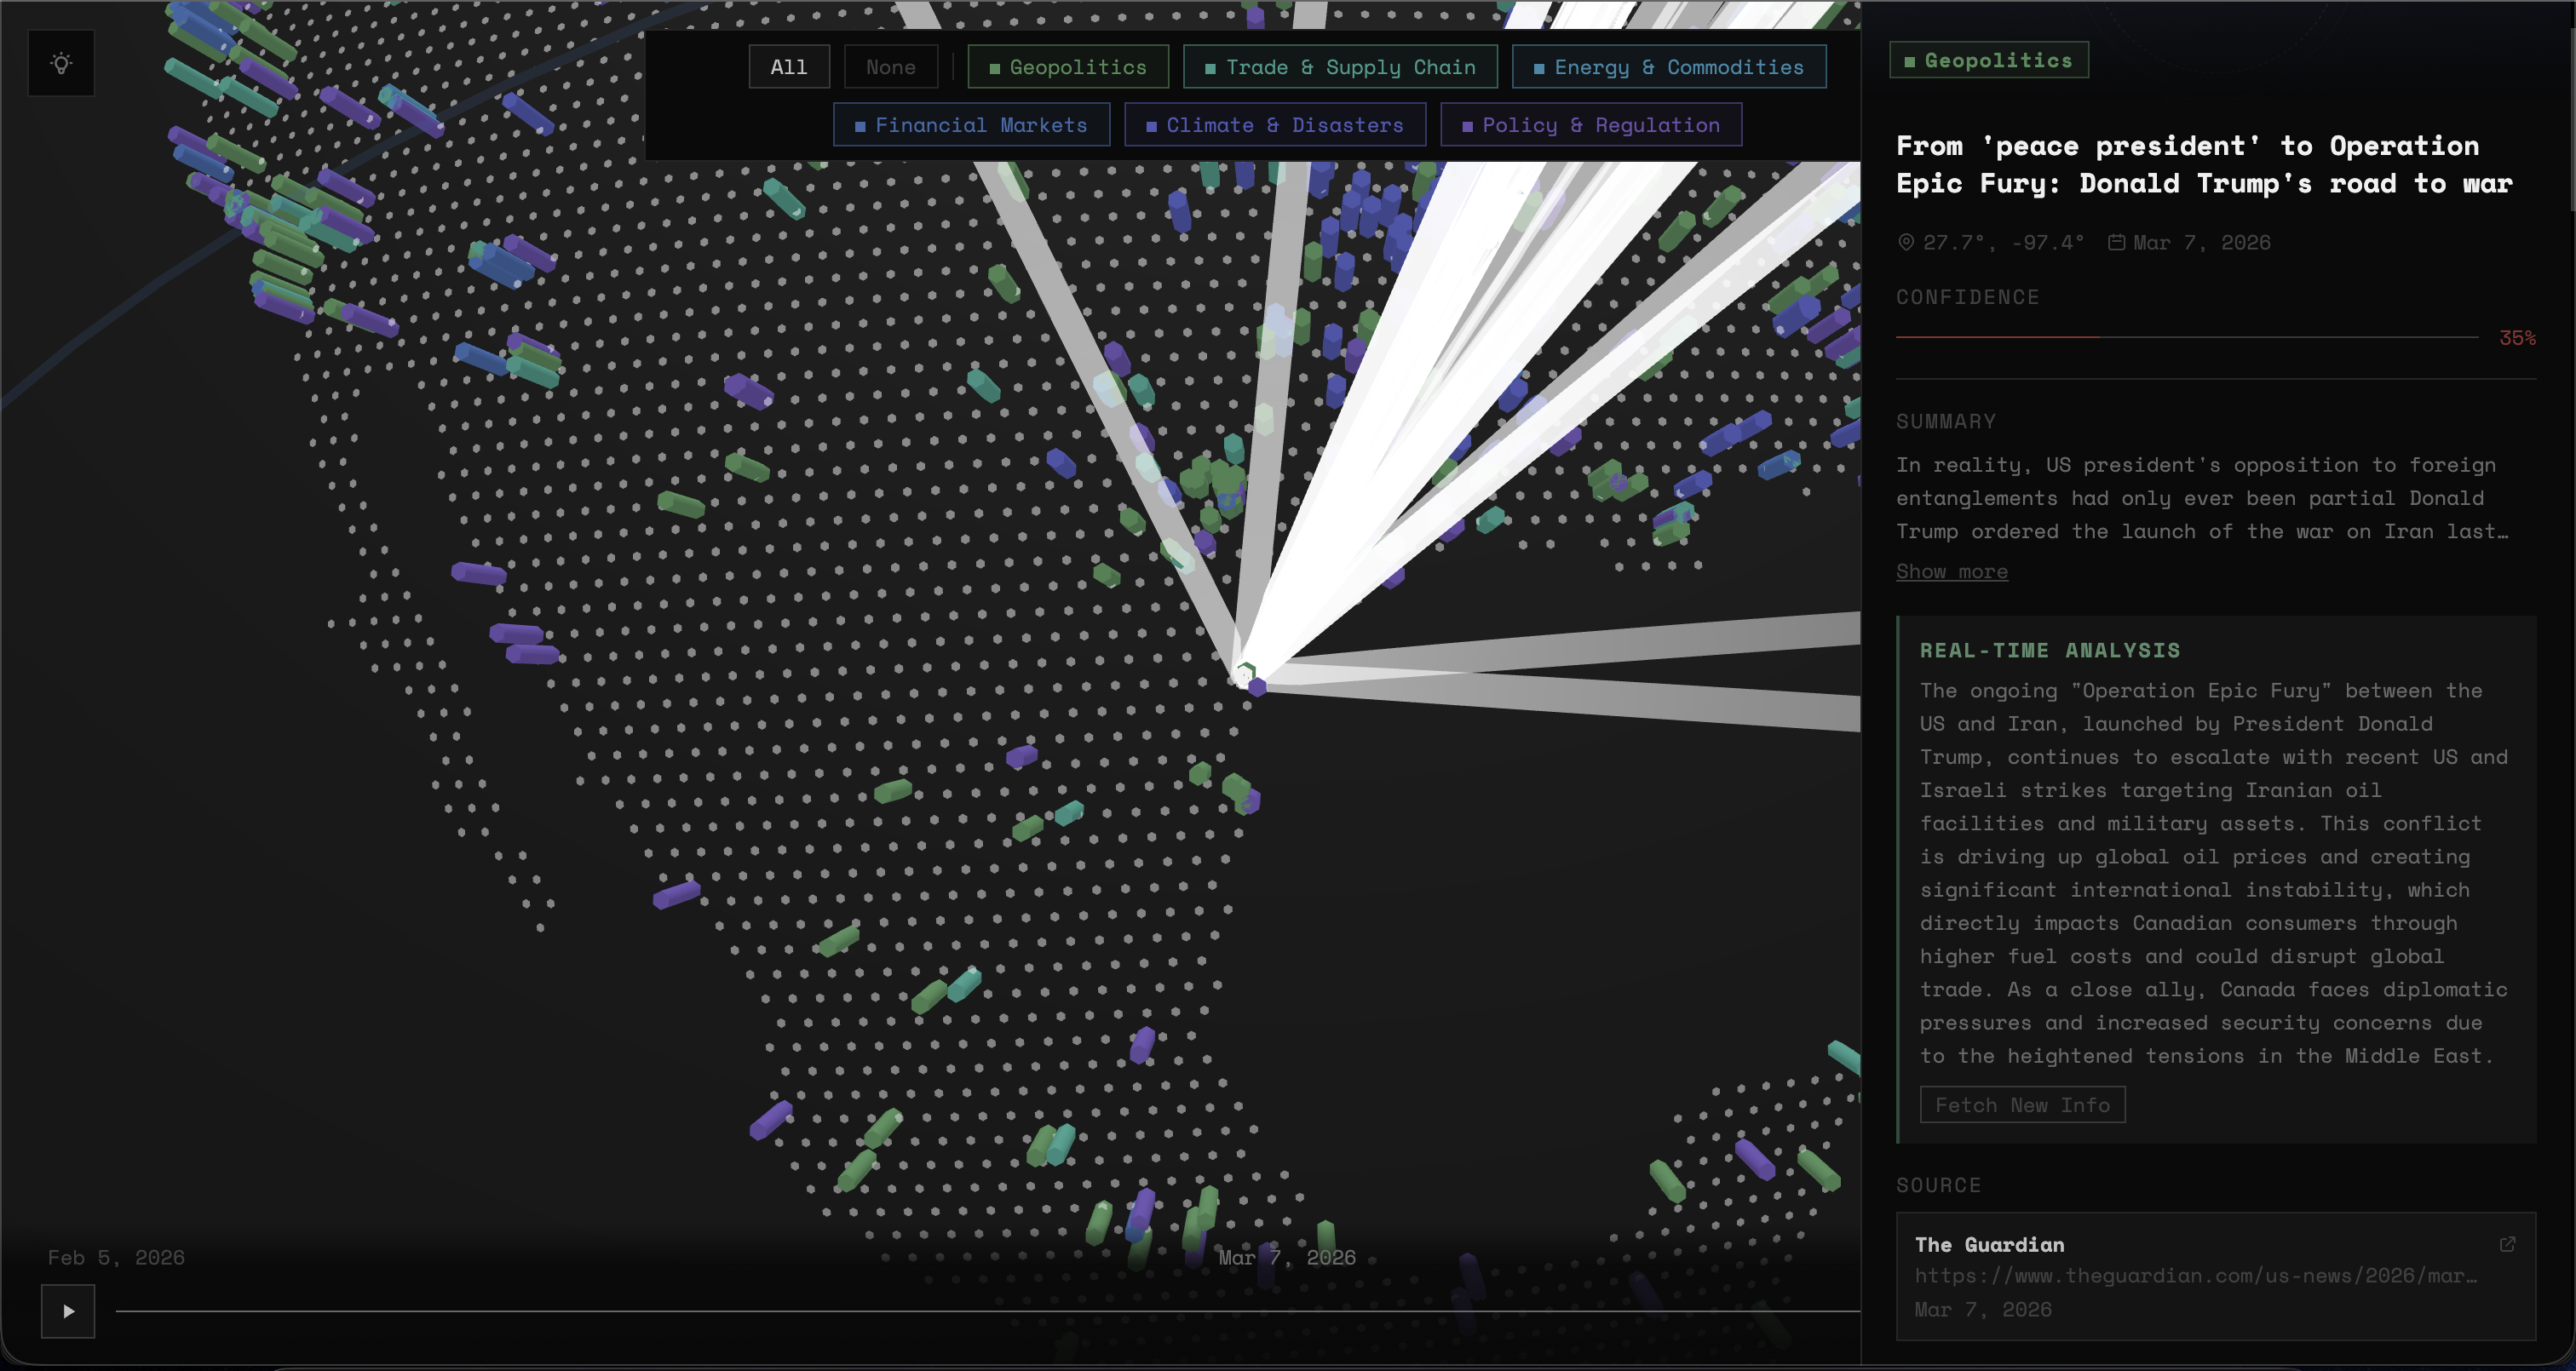Click the location pin coordinates icon

[x=1906, y=242]
